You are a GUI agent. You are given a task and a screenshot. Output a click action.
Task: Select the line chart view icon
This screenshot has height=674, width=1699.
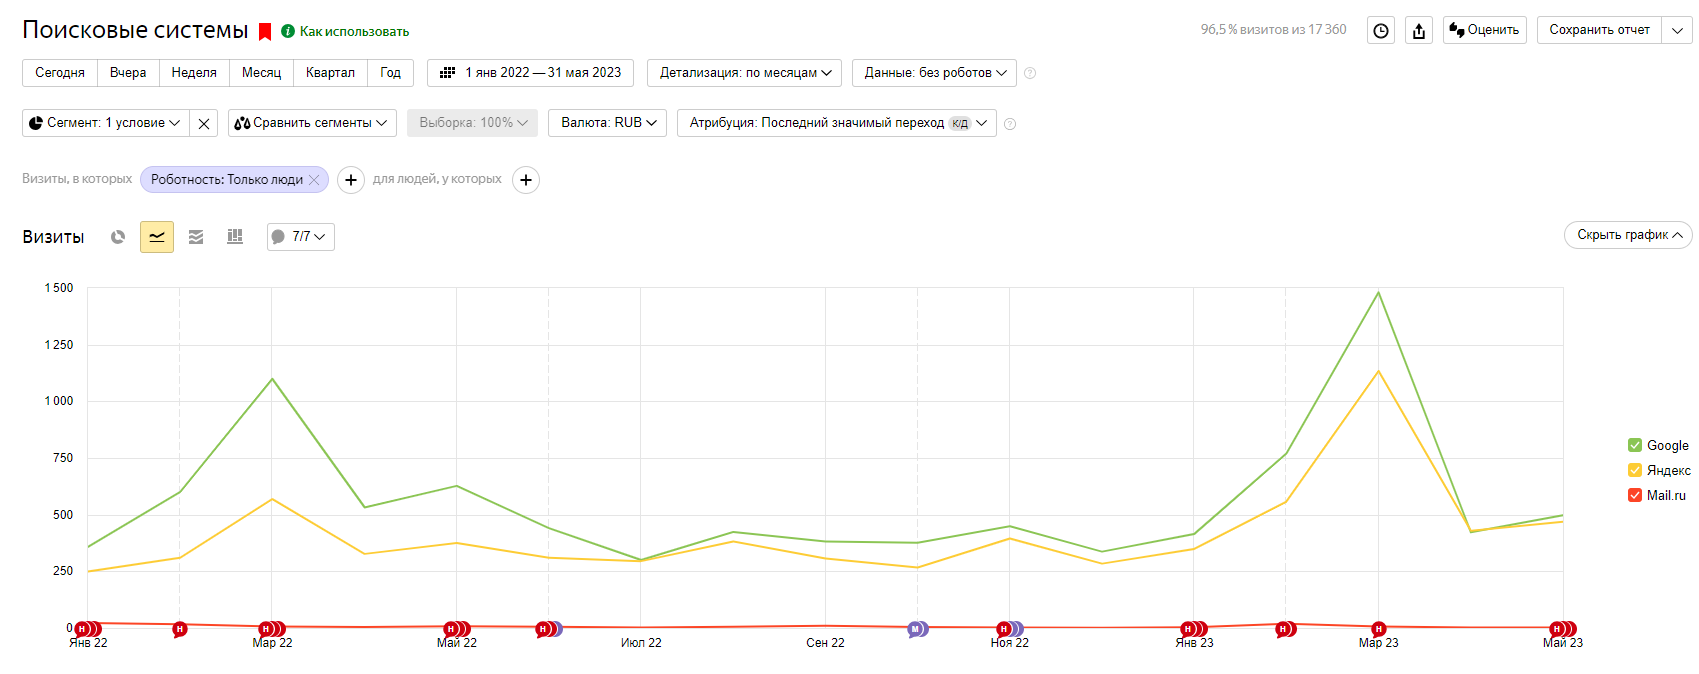[157, 237]
